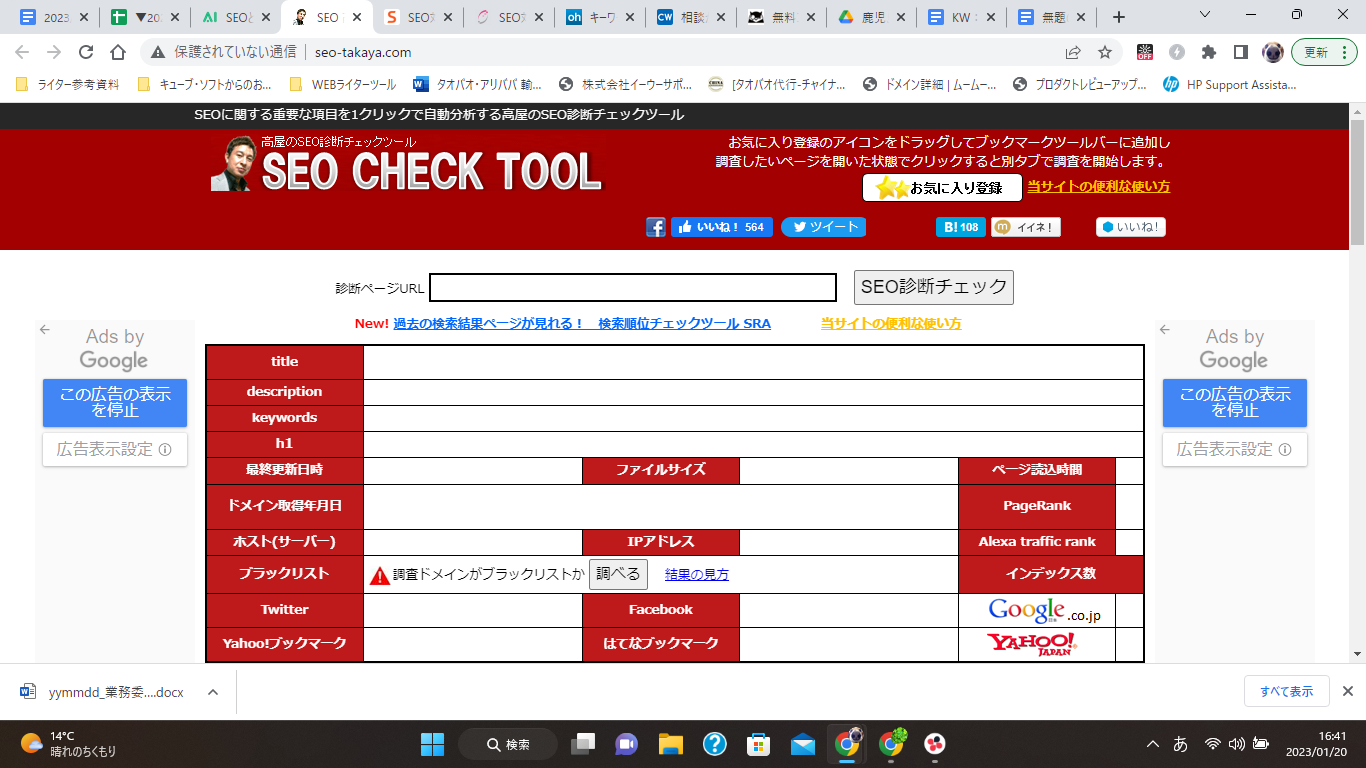Close the downloads bar
Screen dimensions: 1366x768
click(x=1347, y=691)
